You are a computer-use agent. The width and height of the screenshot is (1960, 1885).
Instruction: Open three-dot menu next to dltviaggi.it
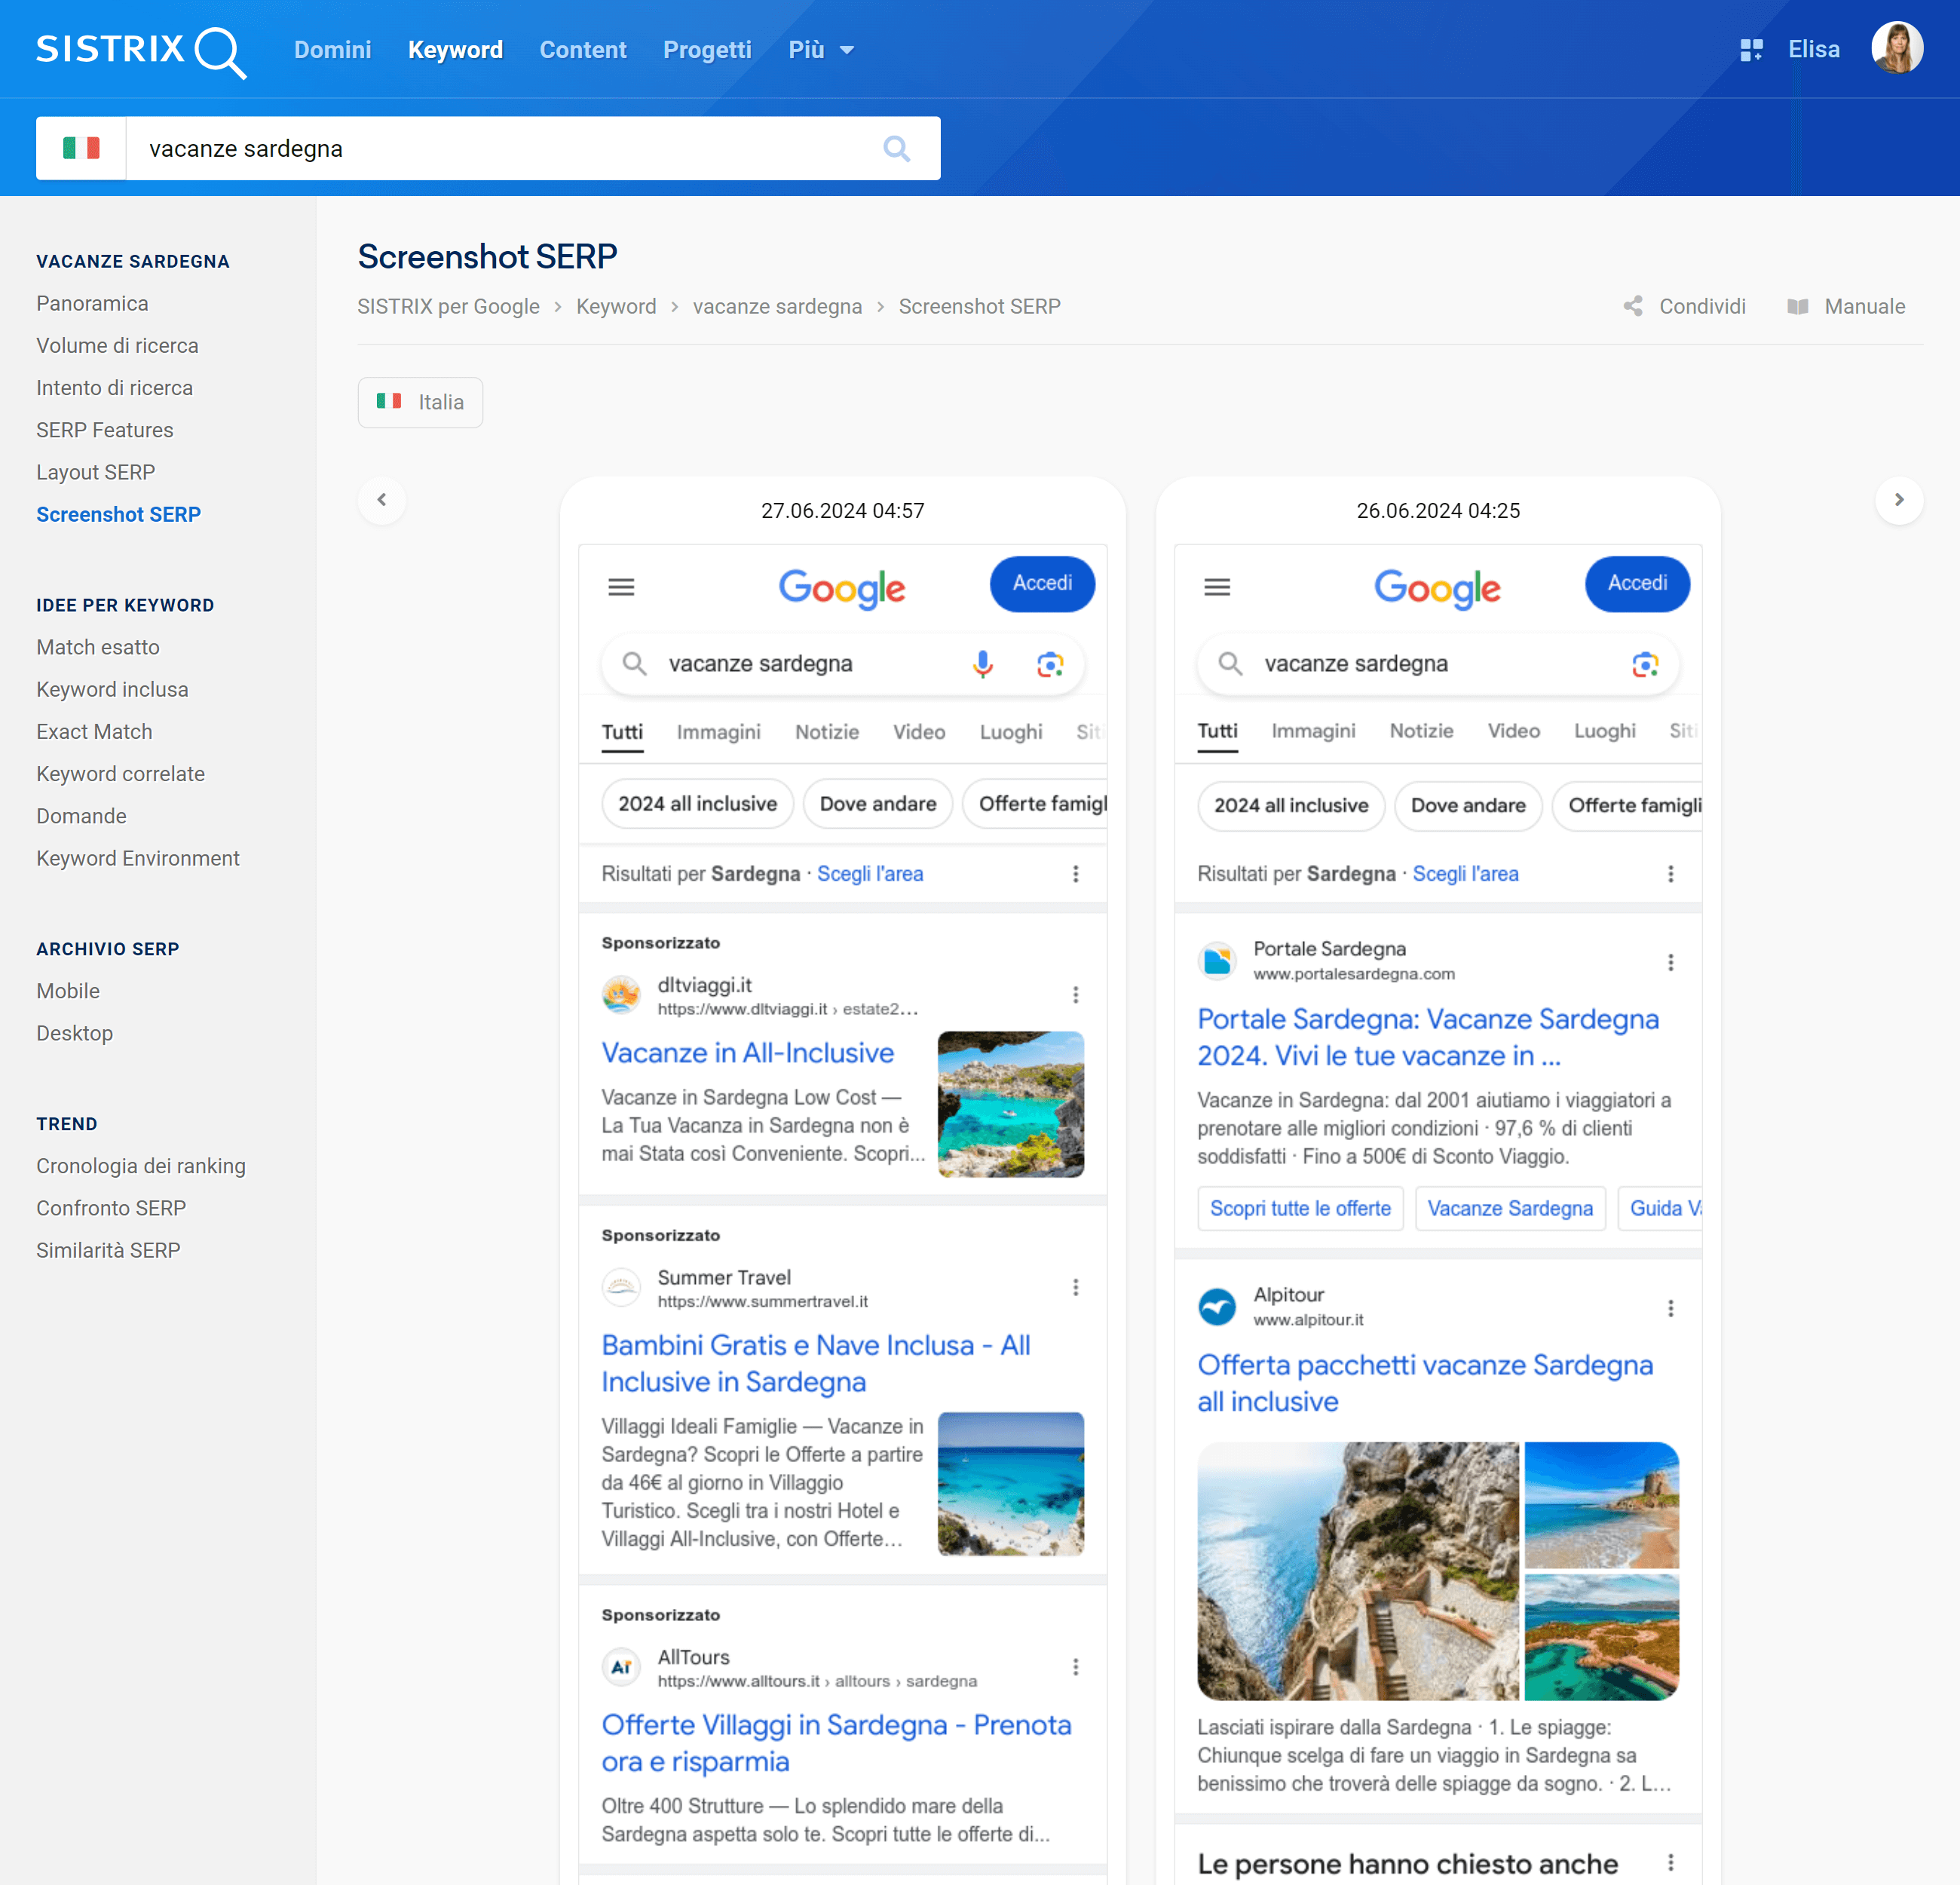coord(1075,995)
